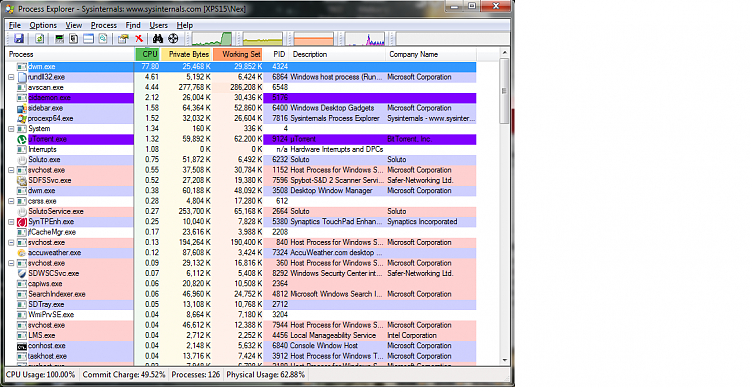Collapse the rundll32.exe tree node
The width and height of the screenshot is (750, 387).
[11, 77]
